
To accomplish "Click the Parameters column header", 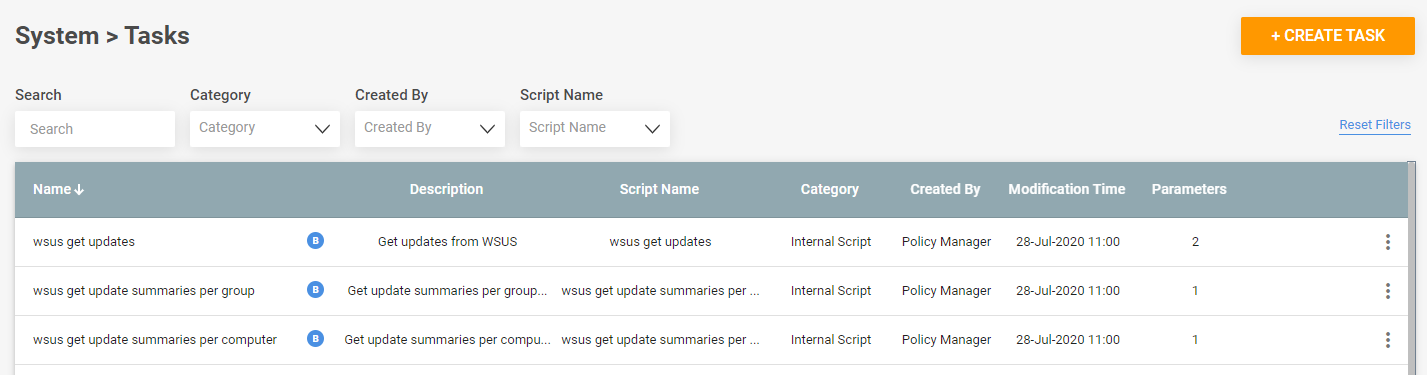I will click(1189, 189).
